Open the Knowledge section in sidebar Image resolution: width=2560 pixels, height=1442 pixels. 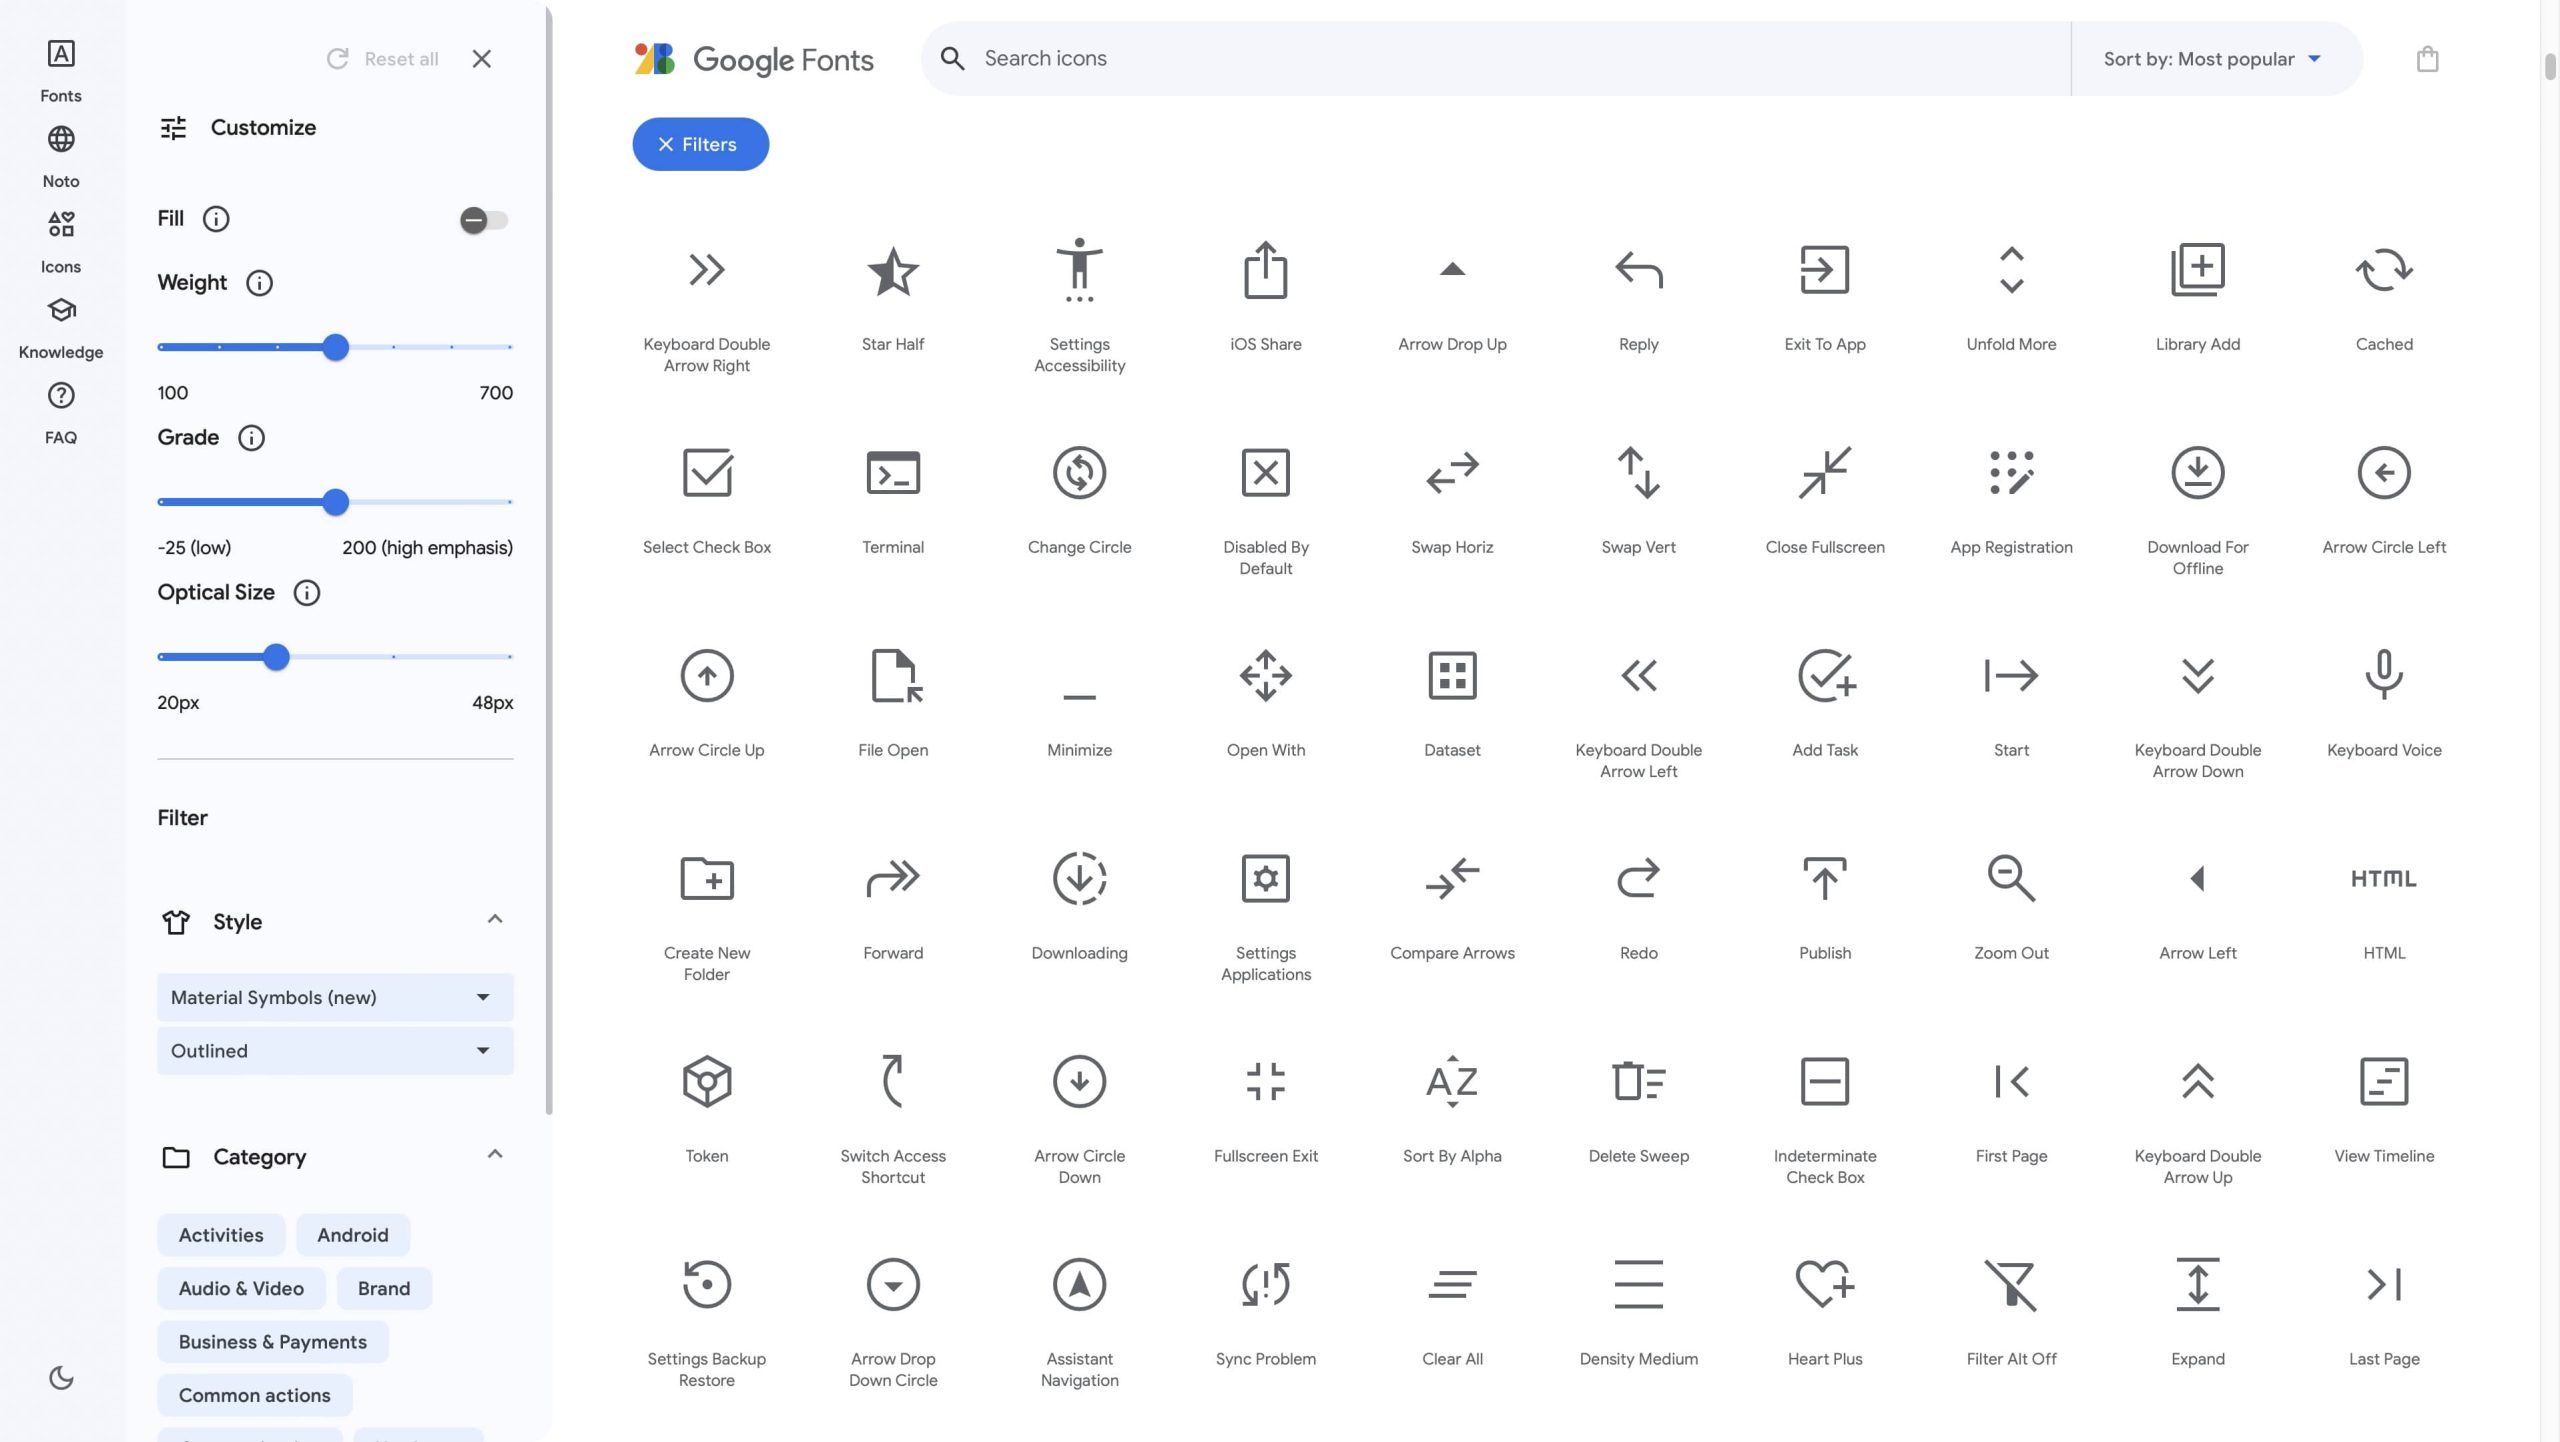61,326
